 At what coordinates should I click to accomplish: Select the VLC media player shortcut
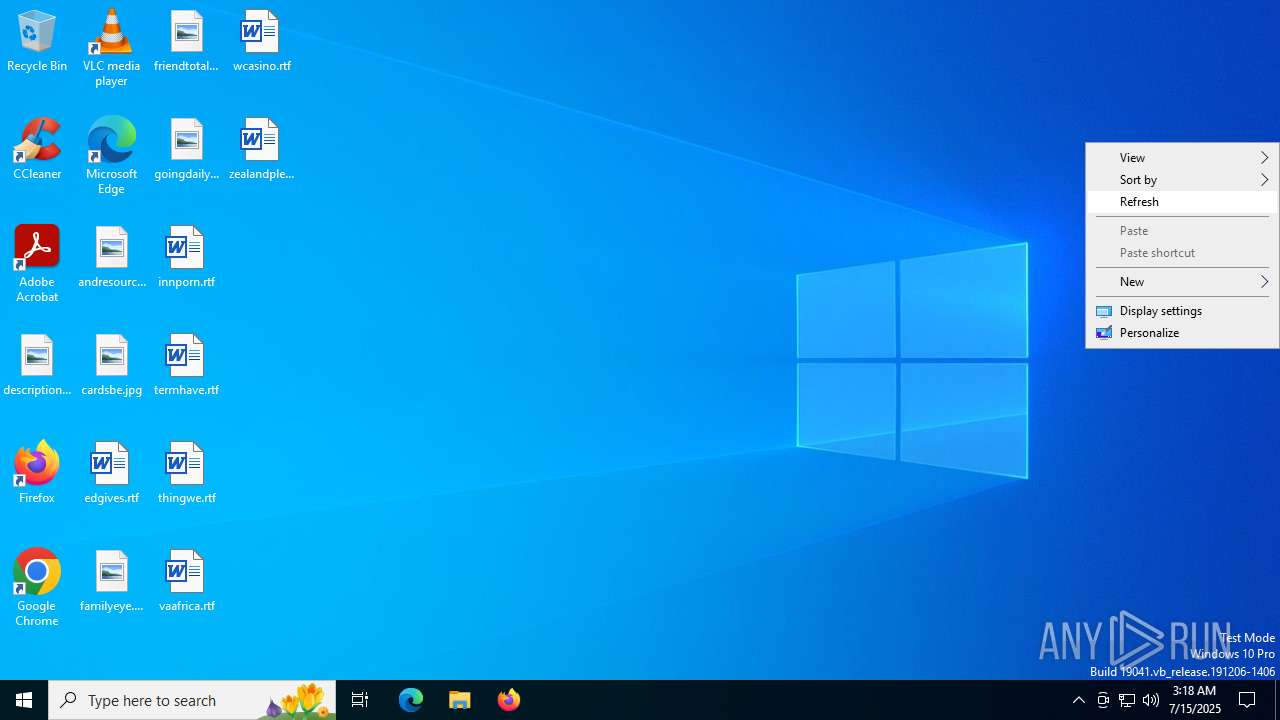pos(111,48)
